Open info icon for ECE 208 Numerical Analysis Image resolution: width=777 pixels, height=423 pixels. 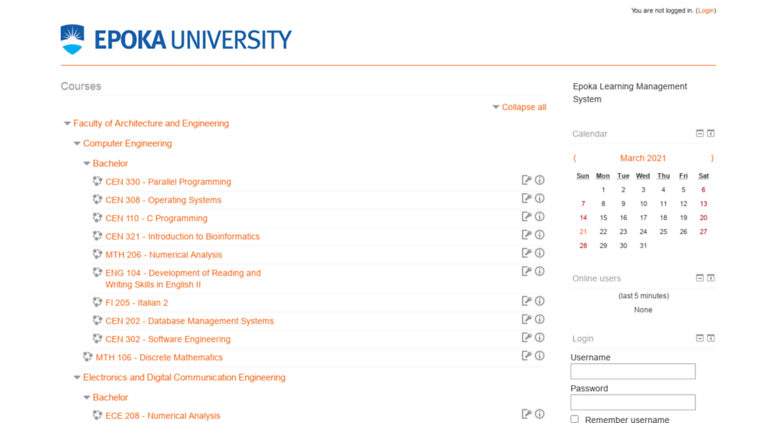tap(540, 414)
